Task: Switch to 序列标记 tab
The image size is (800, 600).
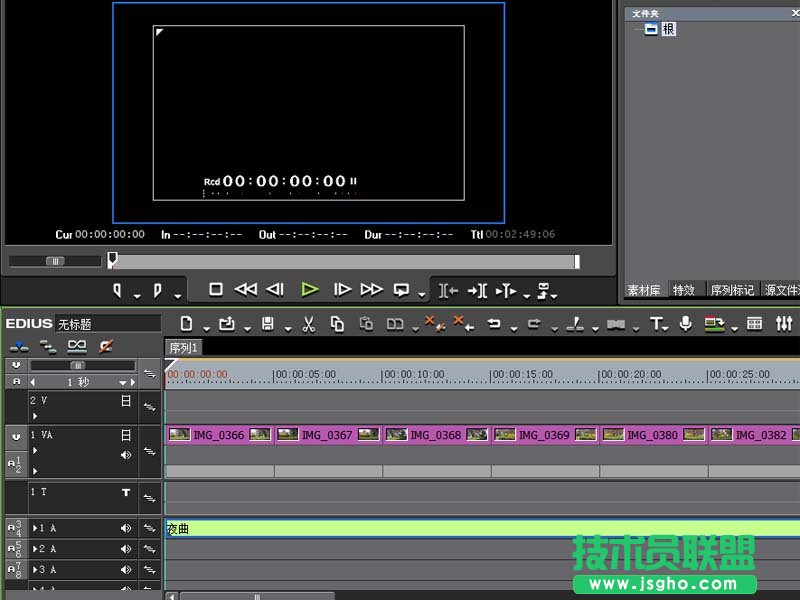Action: click(732, 290)
